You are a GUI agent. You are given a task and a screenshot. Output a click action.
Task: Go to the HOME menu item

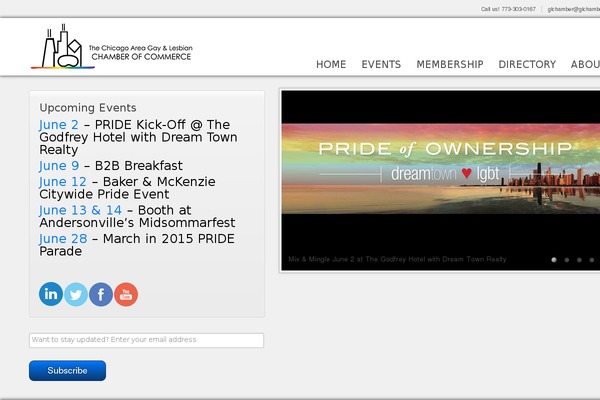pos(331,64)
